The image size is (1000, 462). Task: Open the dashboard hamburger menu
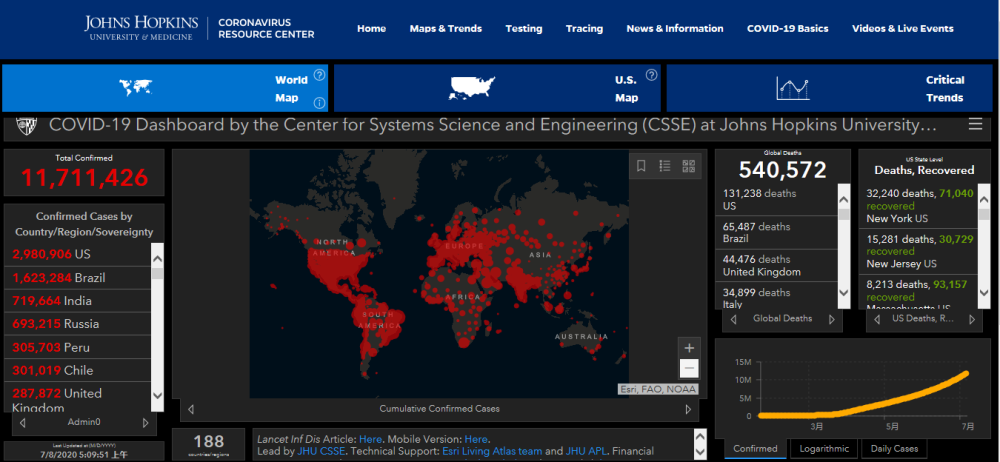click(975, 124)
